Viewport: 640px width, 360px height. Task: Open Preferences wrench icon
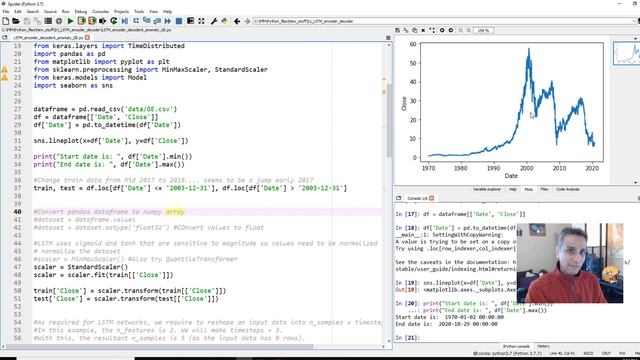[214, 21]
